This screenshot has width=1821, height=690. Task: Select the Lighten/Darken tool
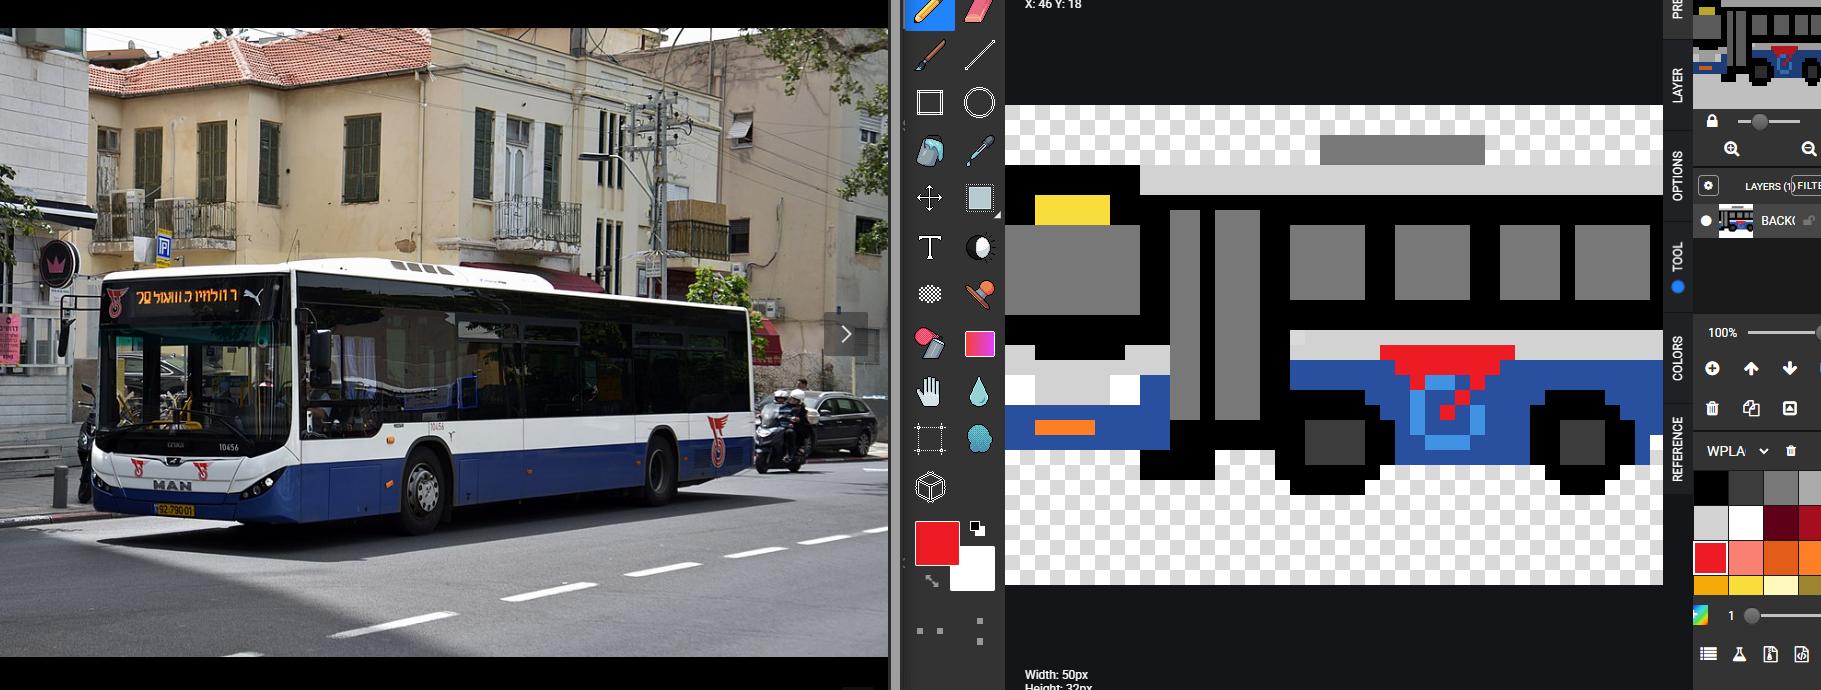click(979, 247)
